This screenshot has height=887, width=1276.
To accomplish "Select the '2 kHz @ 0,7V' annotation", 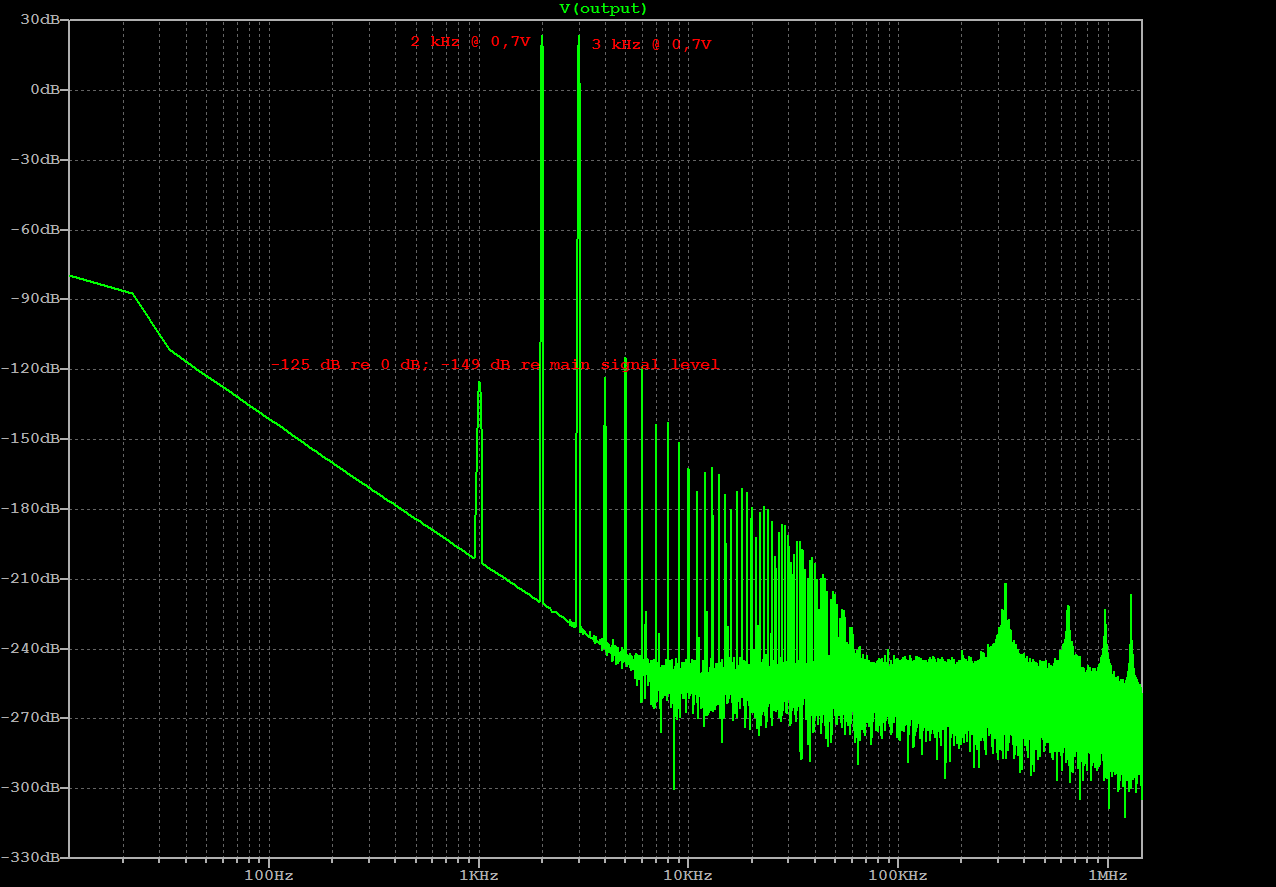I will click(470, 42).
